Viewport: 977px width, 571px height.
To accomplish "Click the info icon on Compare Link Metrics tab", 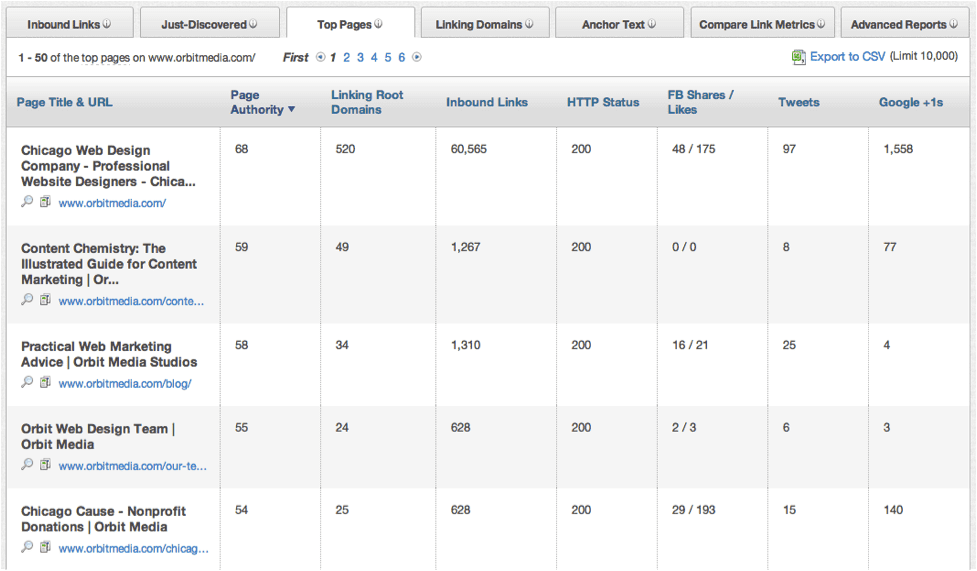I will pos(821,24).
